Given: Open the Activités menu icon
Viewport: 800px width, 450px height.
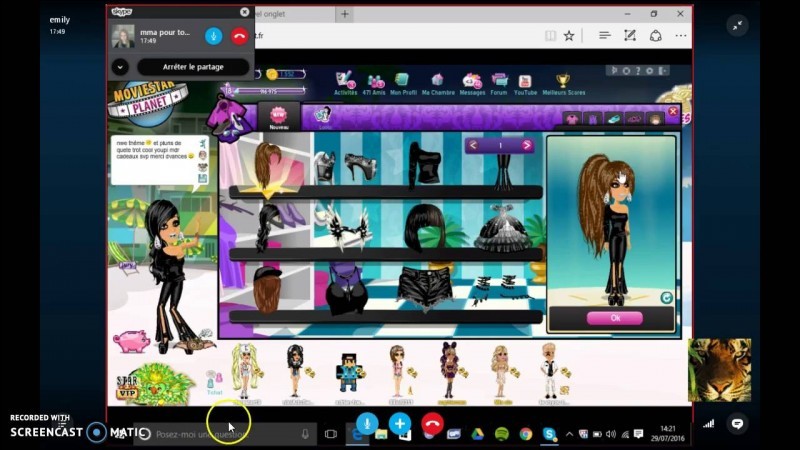Looking at the screenshot, I should [x=345, y=83].
